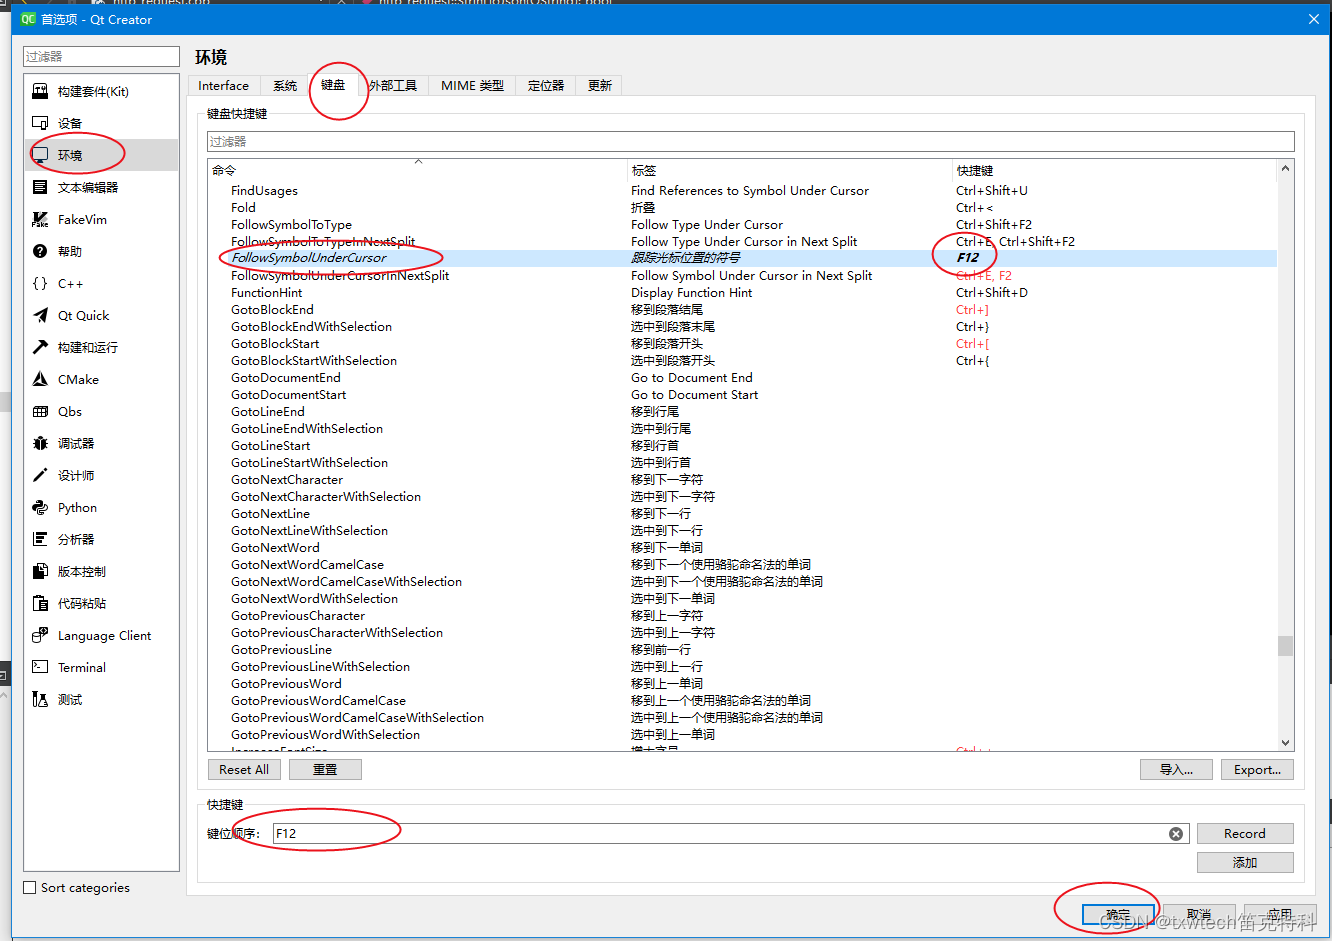Screen dimensions: 1332x941
Task: Enable the Sort categories checkbox
Action: pos(28,887)
